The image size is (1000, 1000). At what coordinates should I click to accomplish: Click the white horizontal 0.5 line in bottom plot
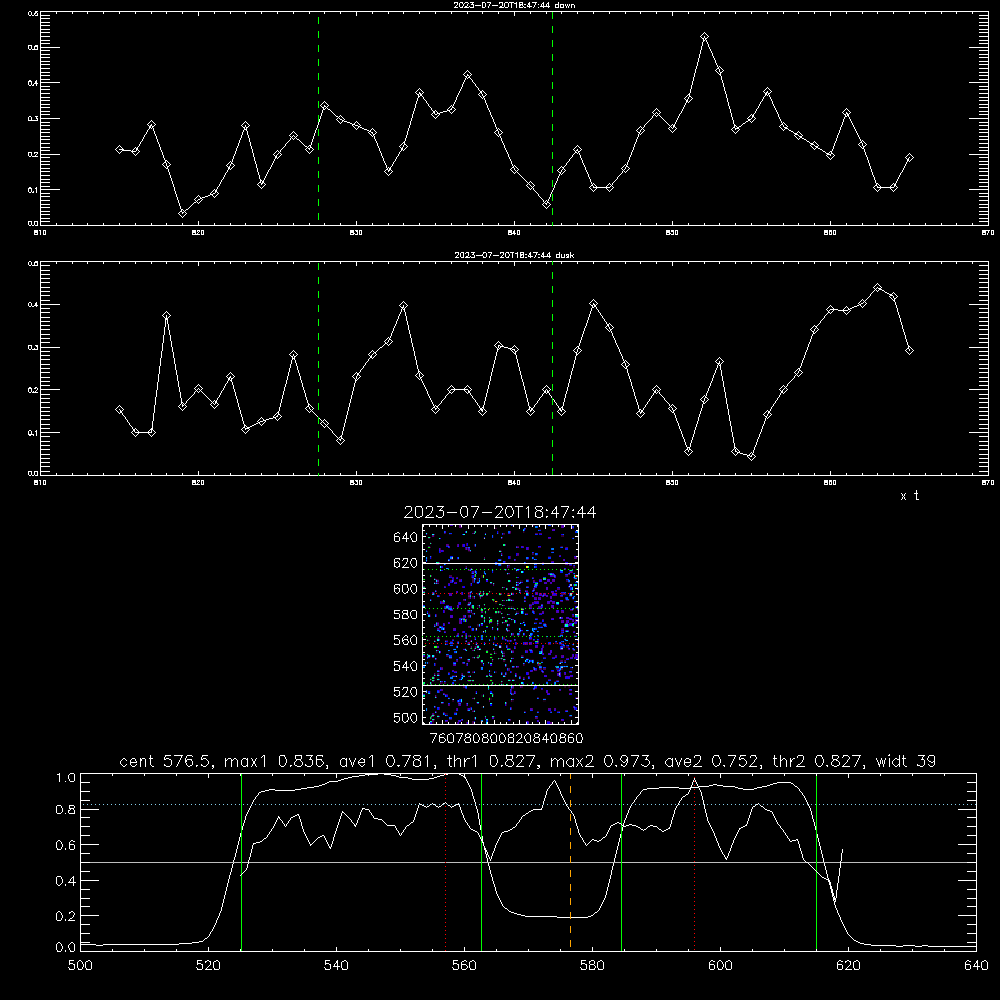click(528, 862)
